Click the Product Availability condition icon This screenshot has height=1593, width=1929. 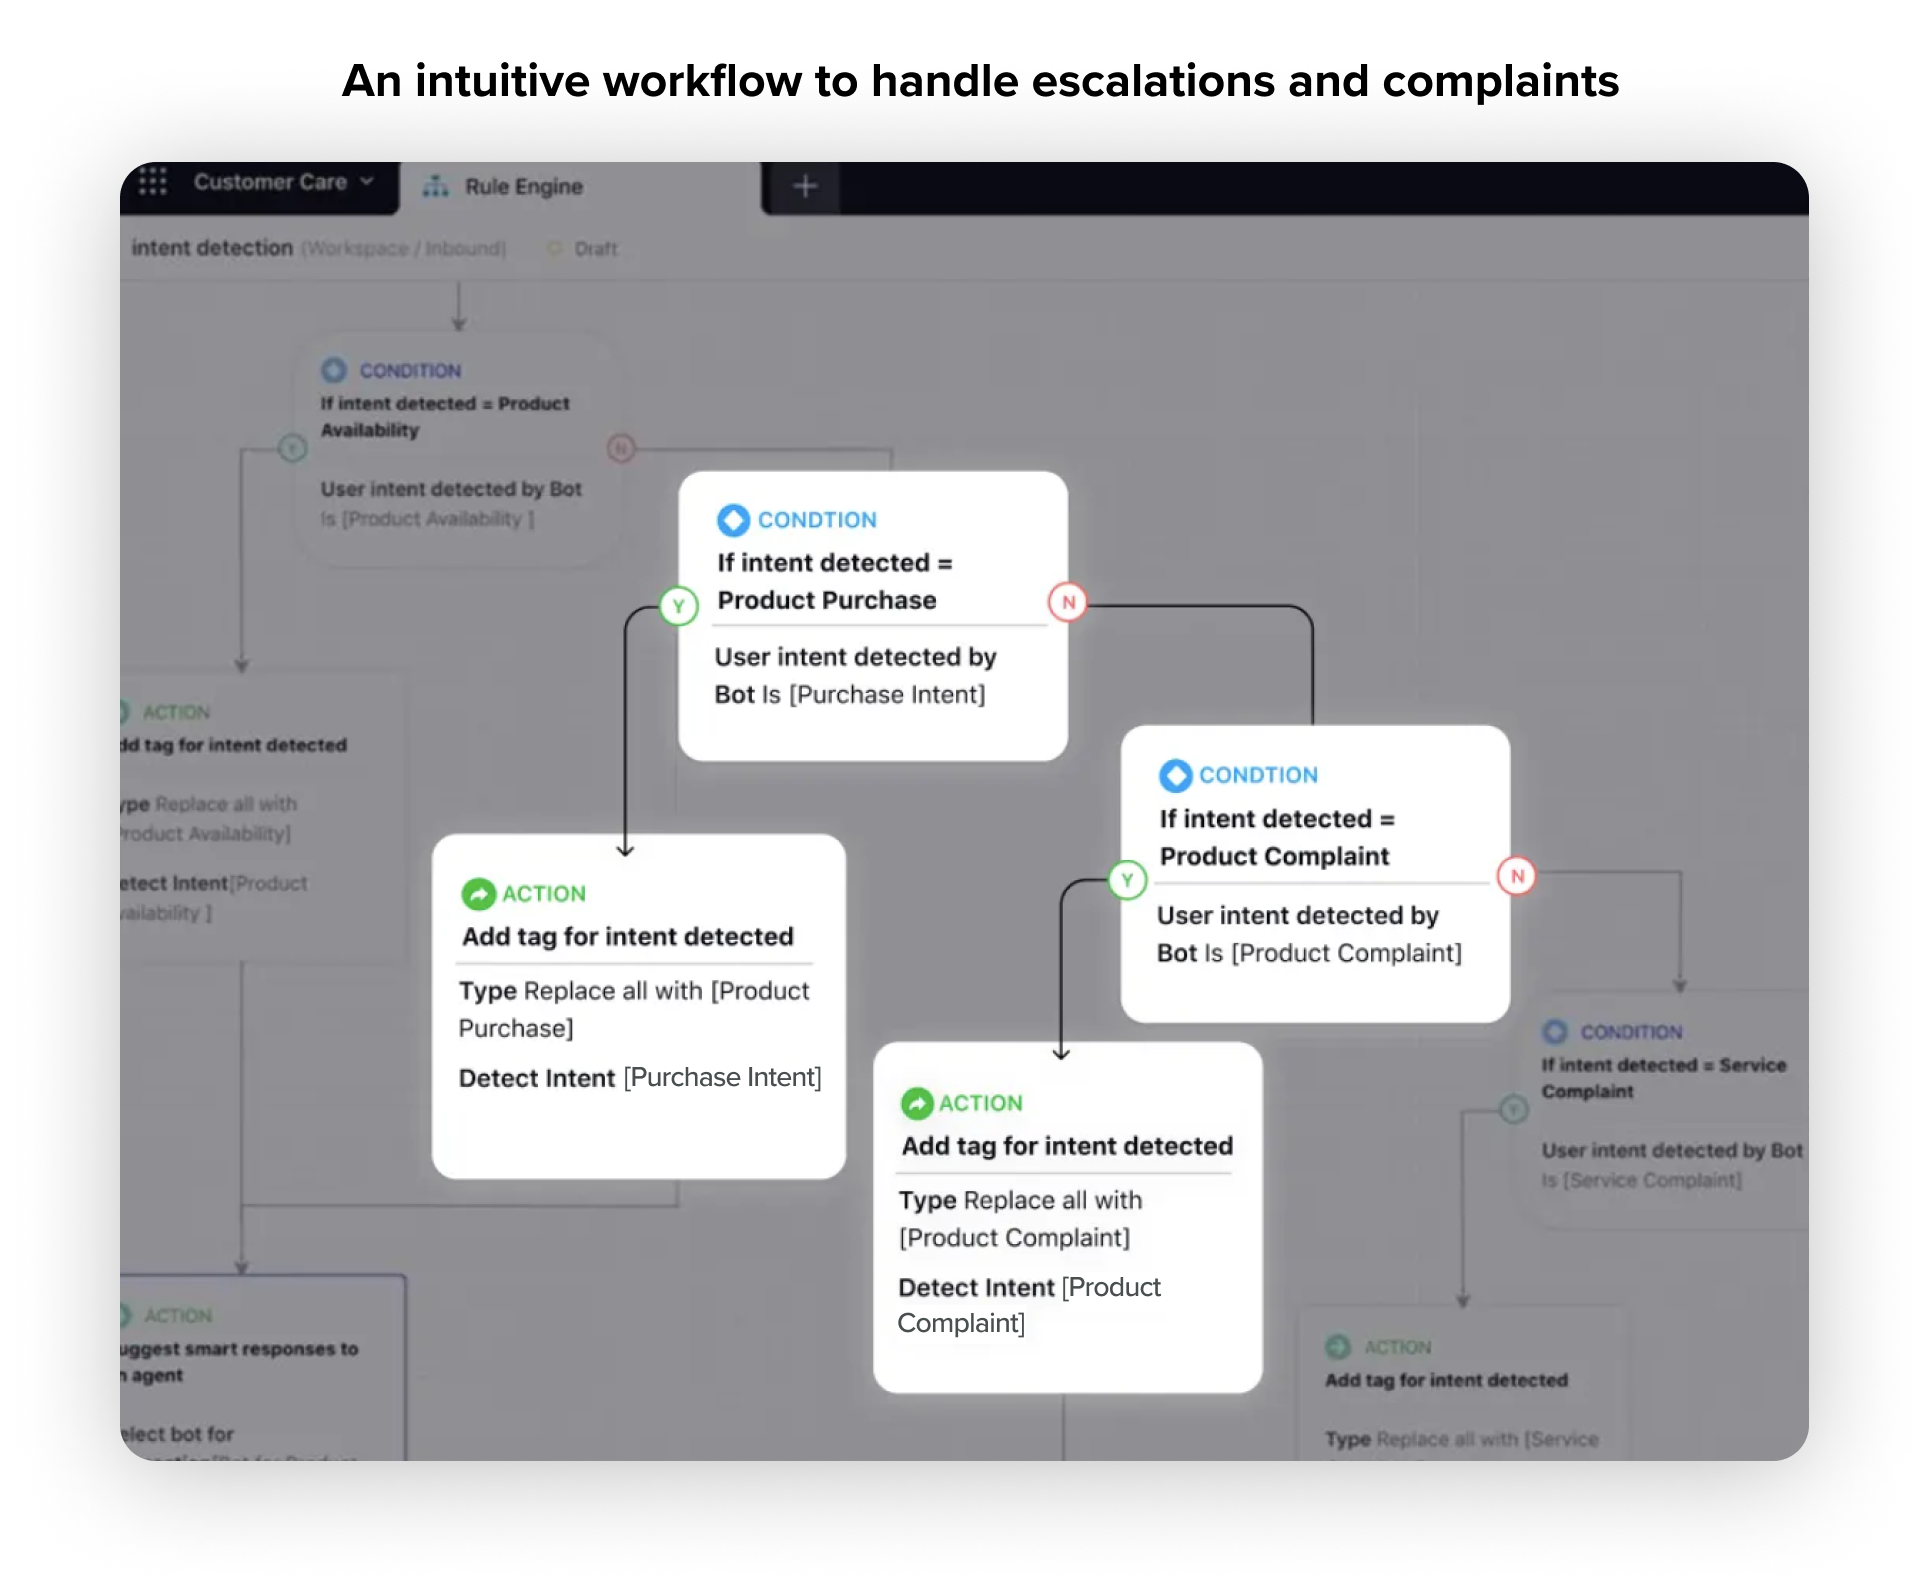(x=334, y=370)
